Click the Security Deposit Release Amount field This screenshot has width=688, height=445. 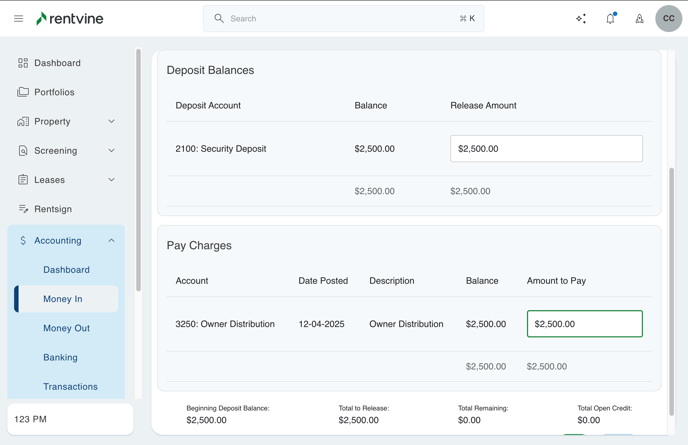pyautogui.click(x=546, y=149)
